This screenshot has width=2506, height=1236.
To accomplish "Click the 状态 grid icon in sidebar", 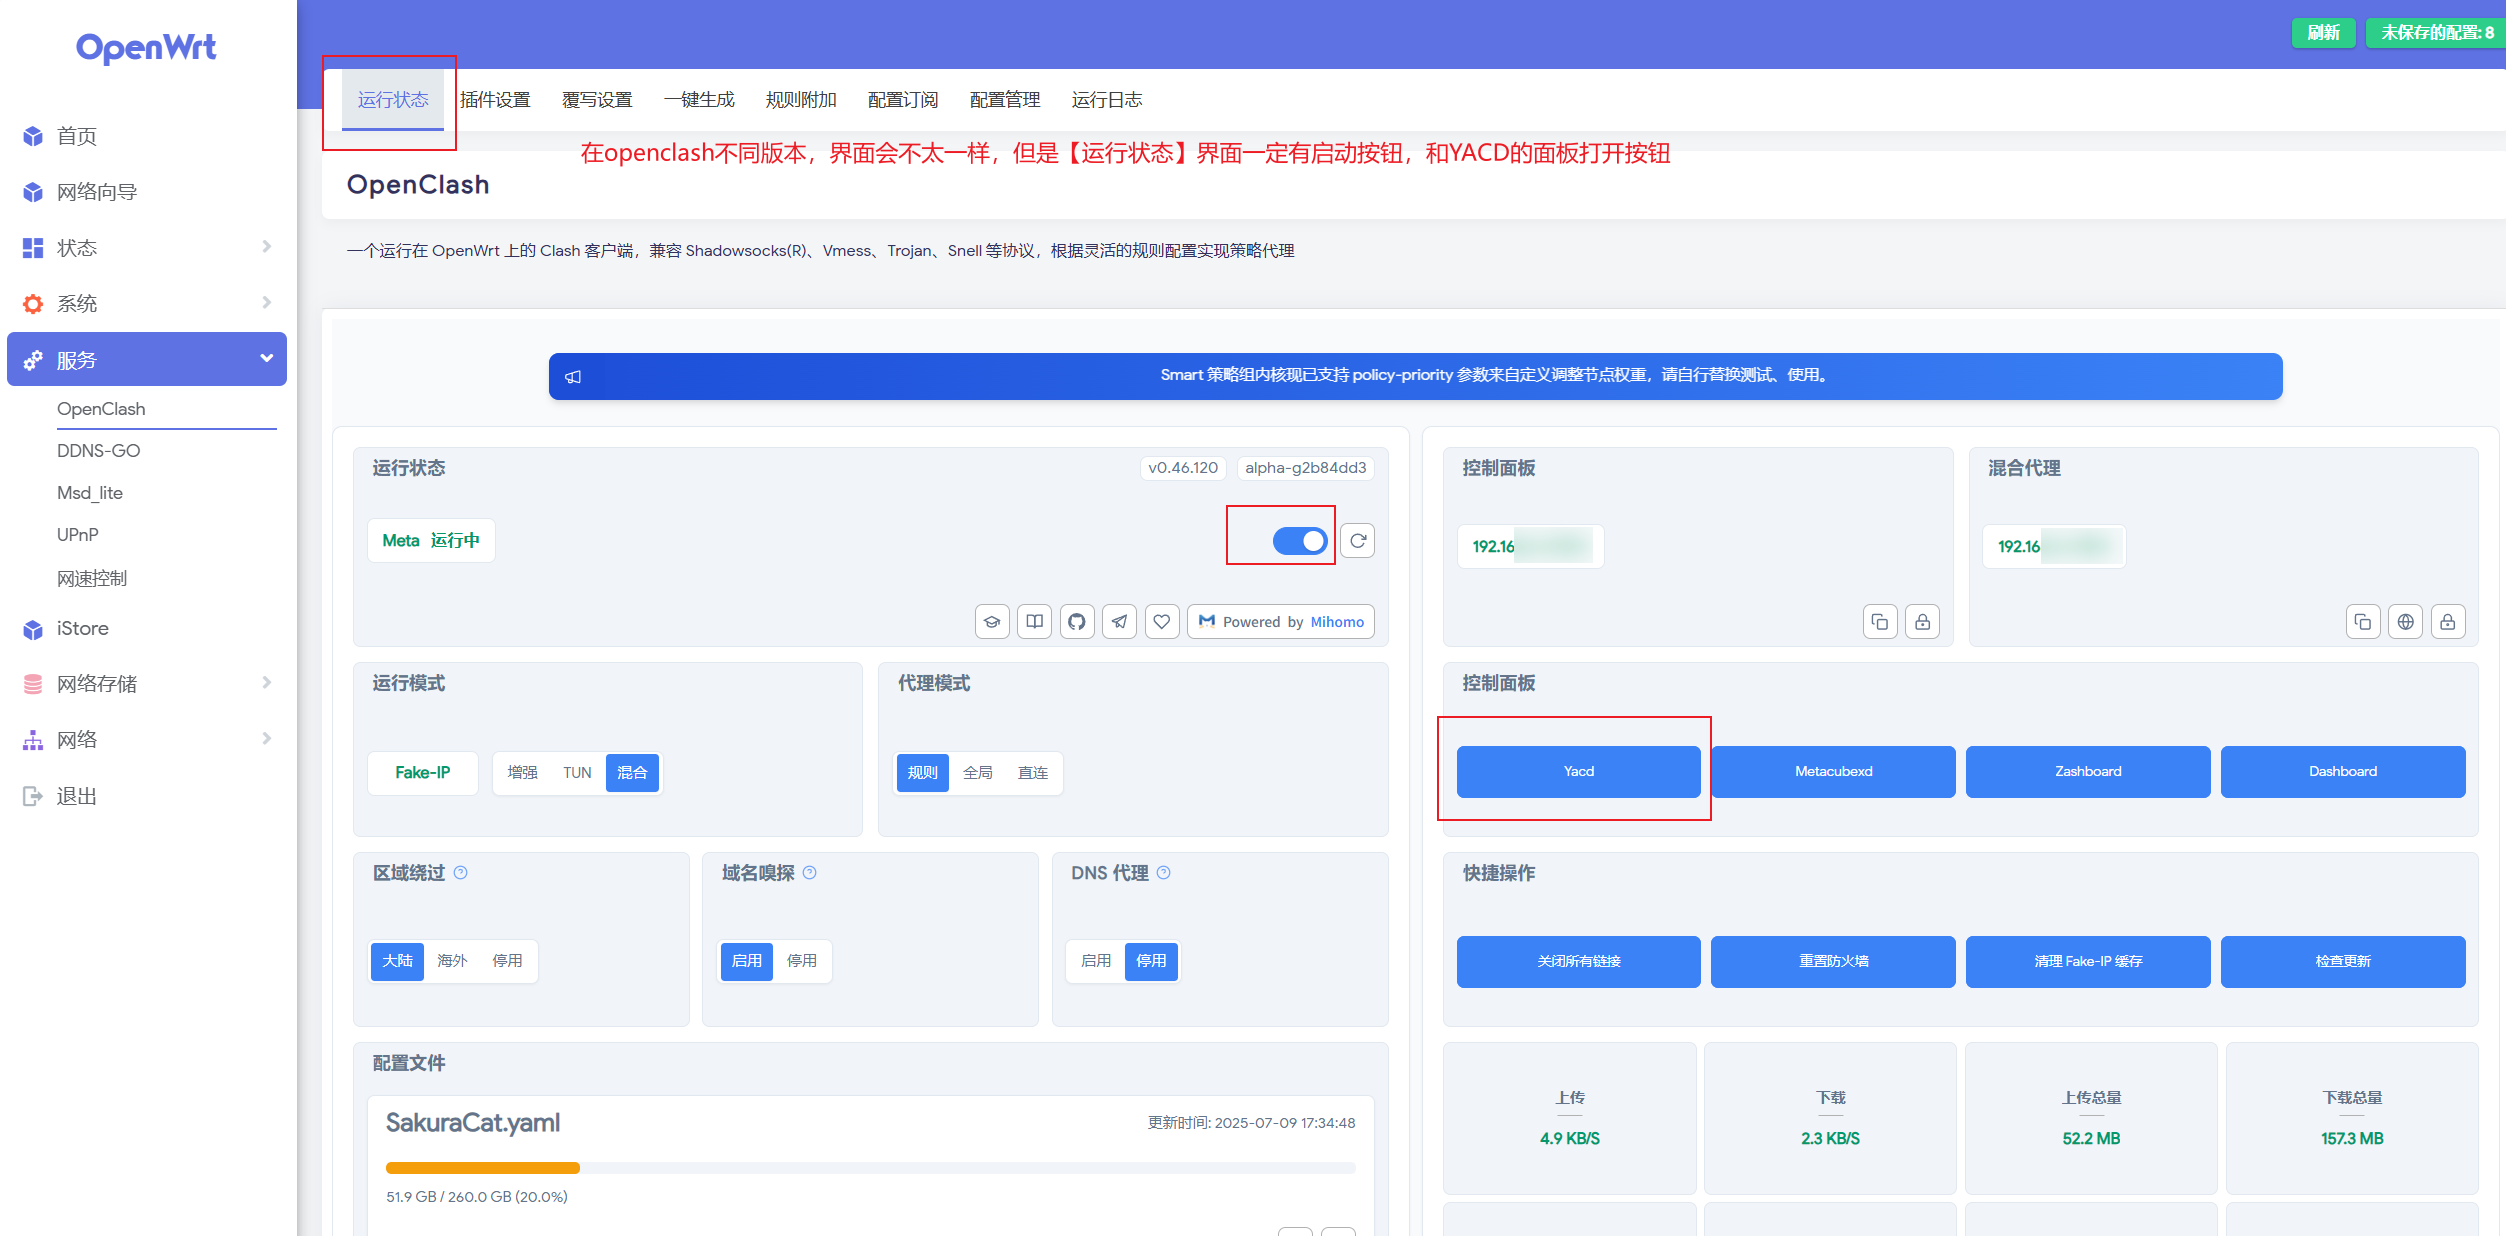I will [33, 248].
